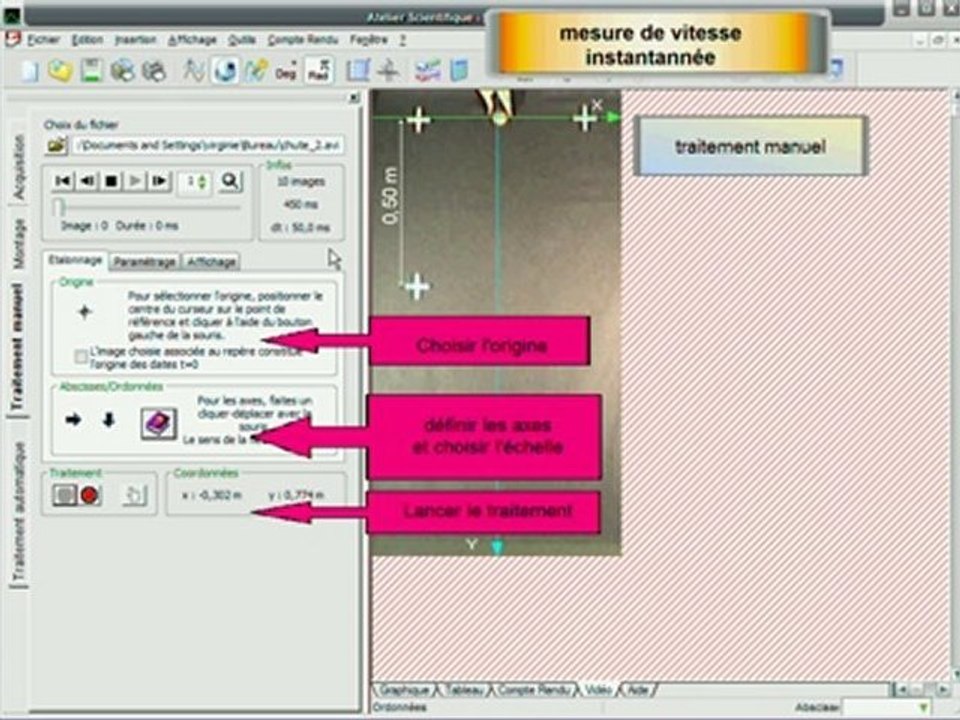Switch to the Aide bottom tab
Image resolution: width=960 pixels, height=720 pixels.
tap(638, 689)
